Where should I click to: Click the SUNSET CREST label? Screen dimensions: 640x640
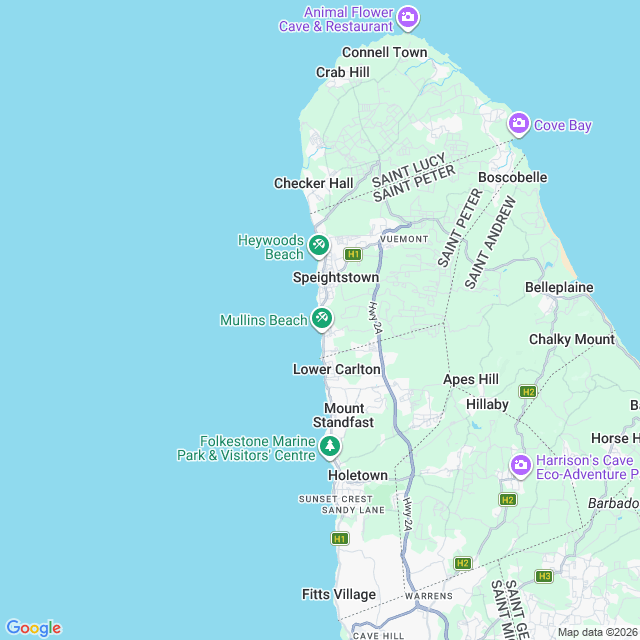point(336,499)
